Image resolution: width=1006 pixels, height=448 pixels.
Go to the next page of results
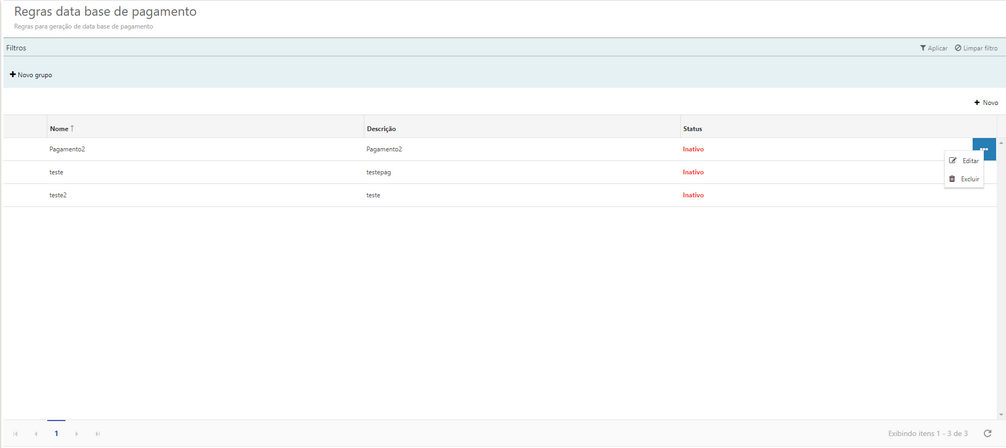[76, 434]
